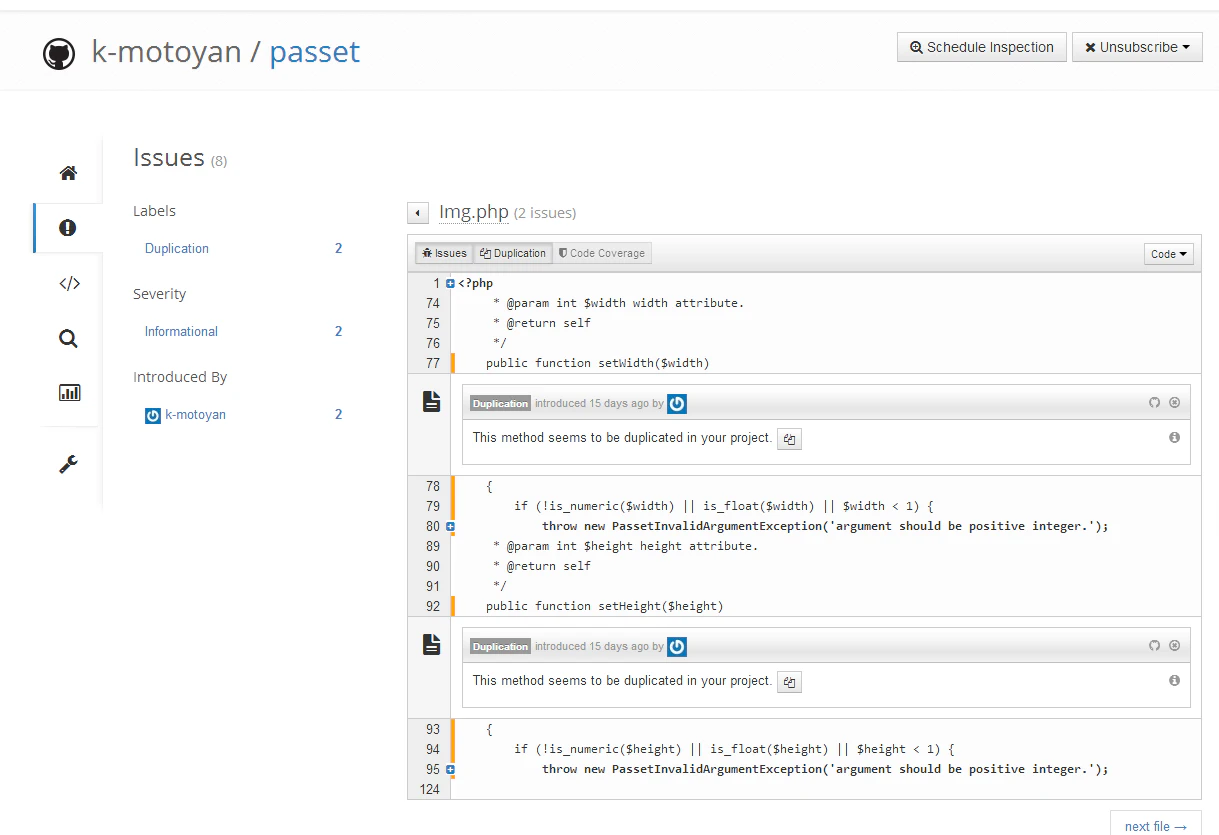Click 'public function setWidth($width)' code line
This screenshot has width=1219, height=835.
coord(598,363)
